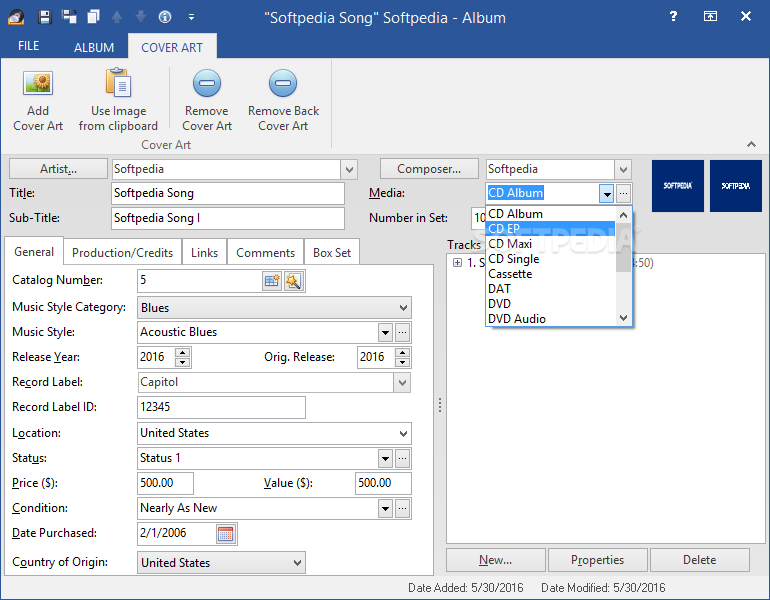Select DAT from media list
Image resolution: width=770 pixels, height=600 pixels.
550,289
